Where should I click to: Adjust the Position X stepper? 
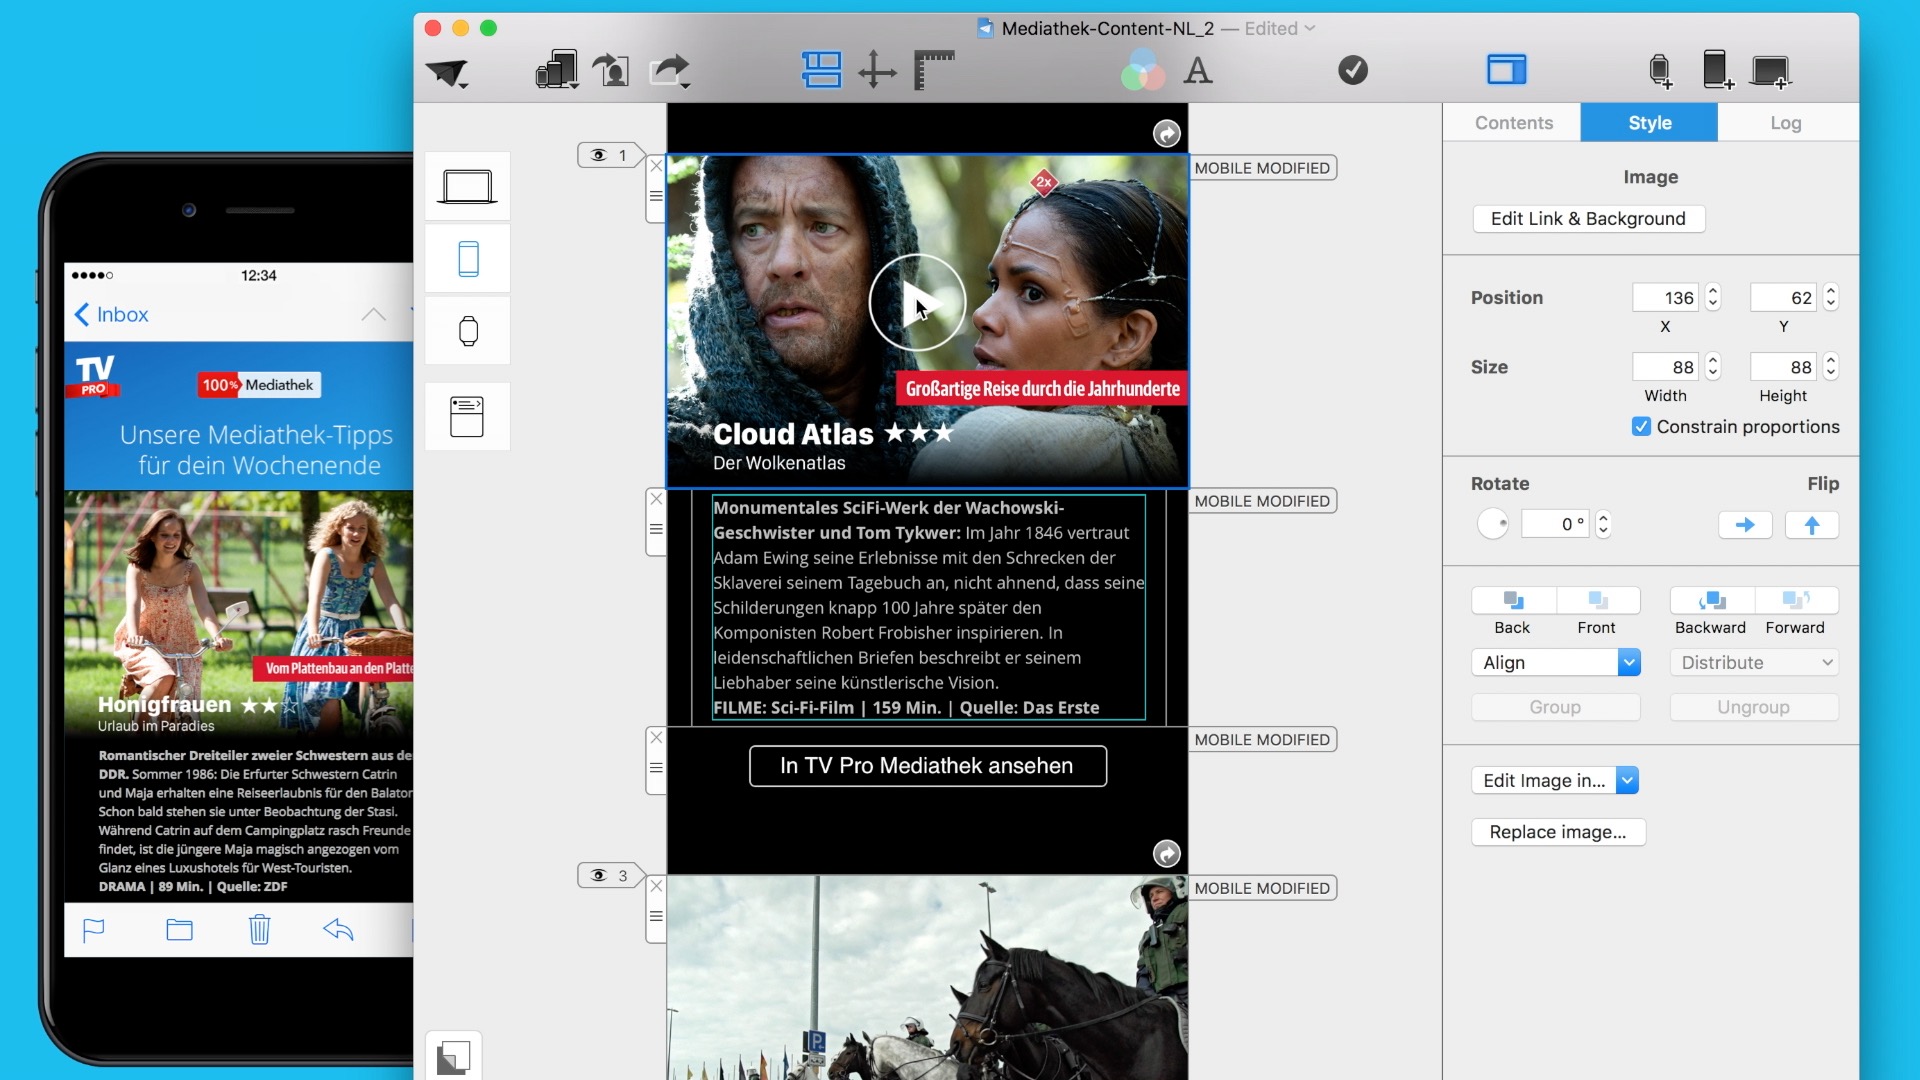click(1713, 297)
